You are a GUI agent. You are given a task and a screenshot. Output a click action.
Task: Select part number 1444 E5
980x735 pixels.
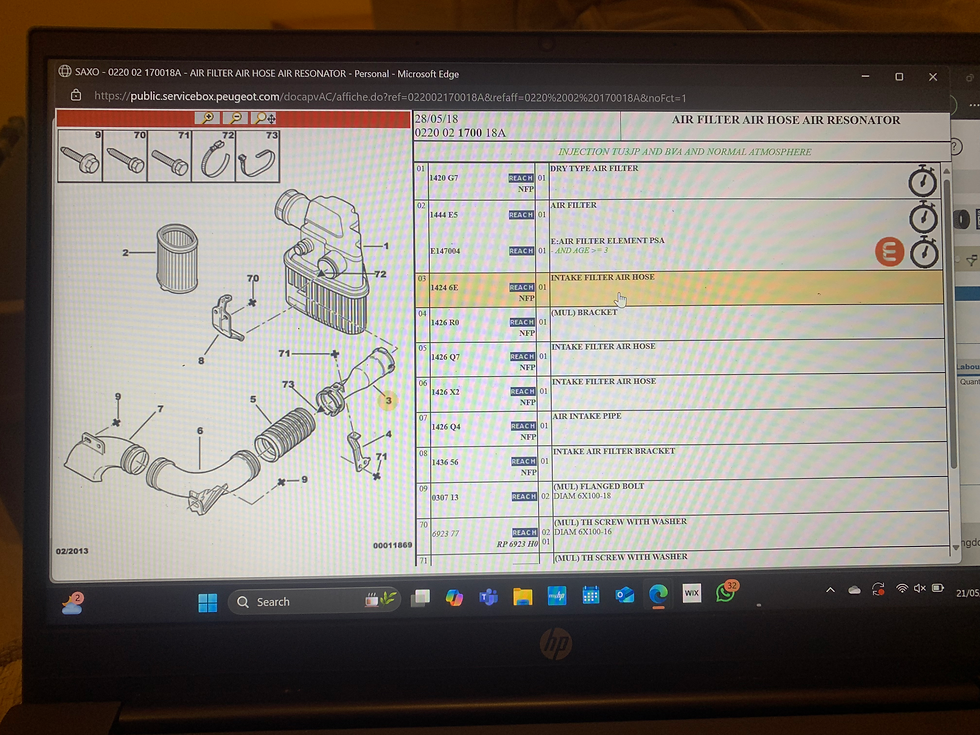pos(444,215)
